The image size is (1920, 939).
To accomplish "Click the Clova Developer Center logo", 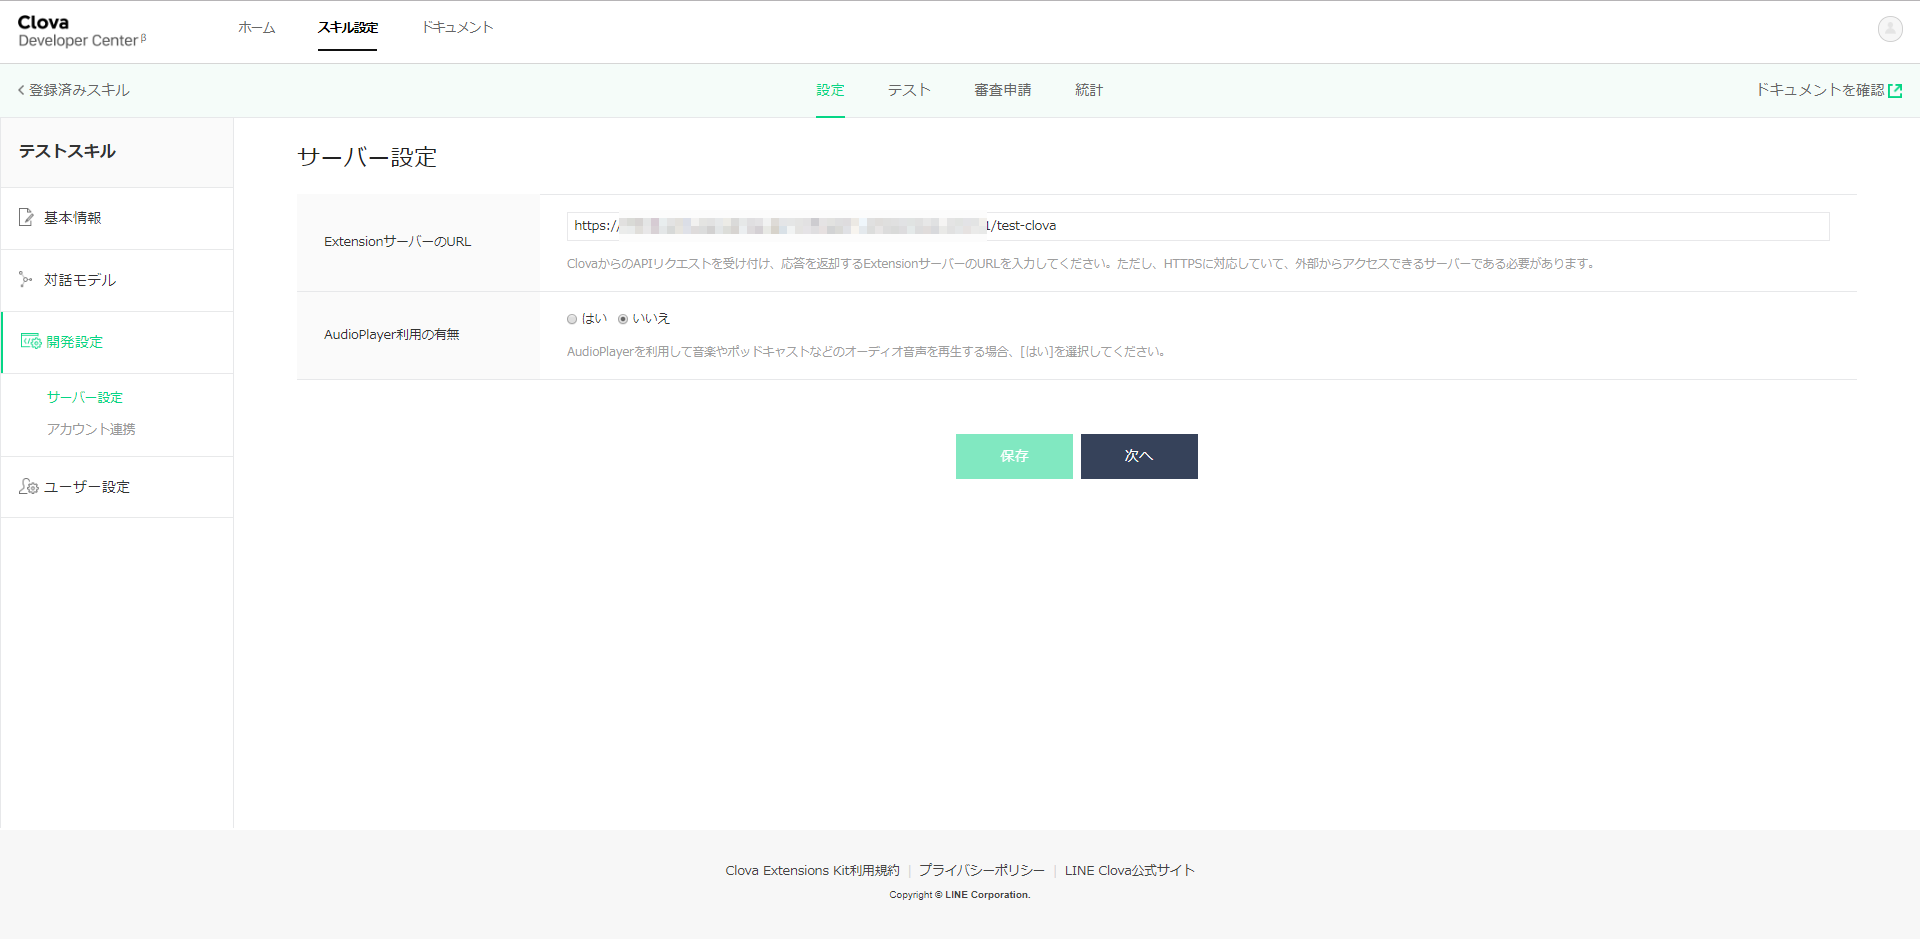I will tap(82, 31).
